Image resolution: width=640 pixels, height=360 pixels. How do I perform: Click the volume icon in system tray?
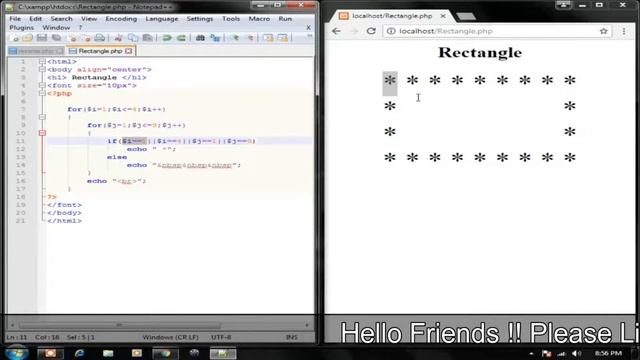click(576, 353)
